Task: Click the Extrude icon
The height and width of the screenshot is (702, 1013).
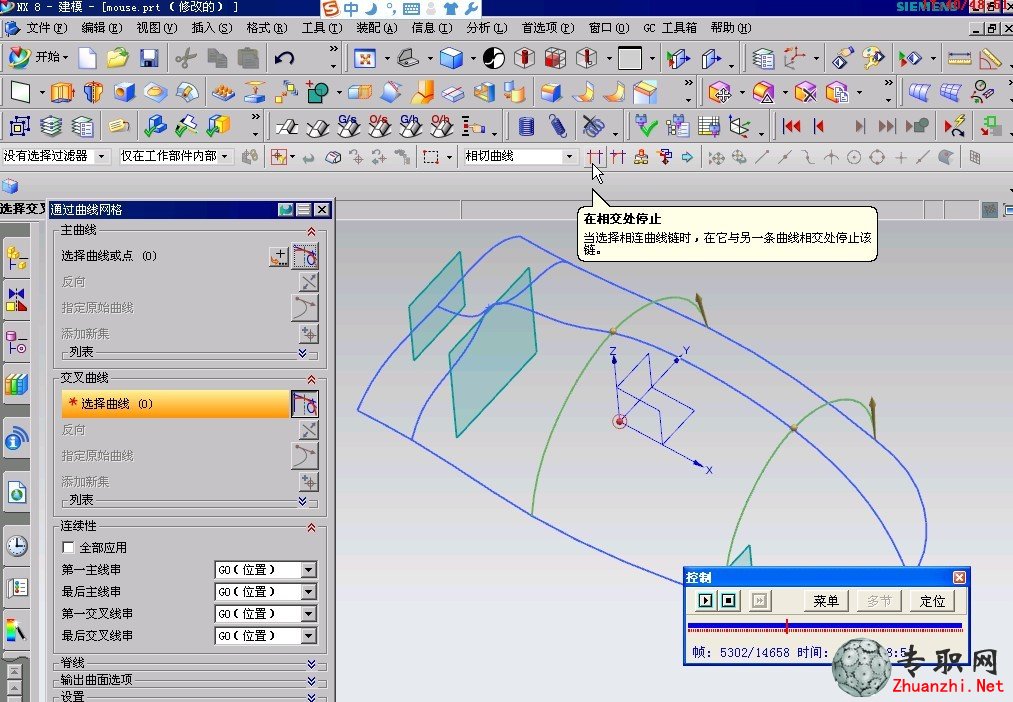Action: tap(62, 92)
